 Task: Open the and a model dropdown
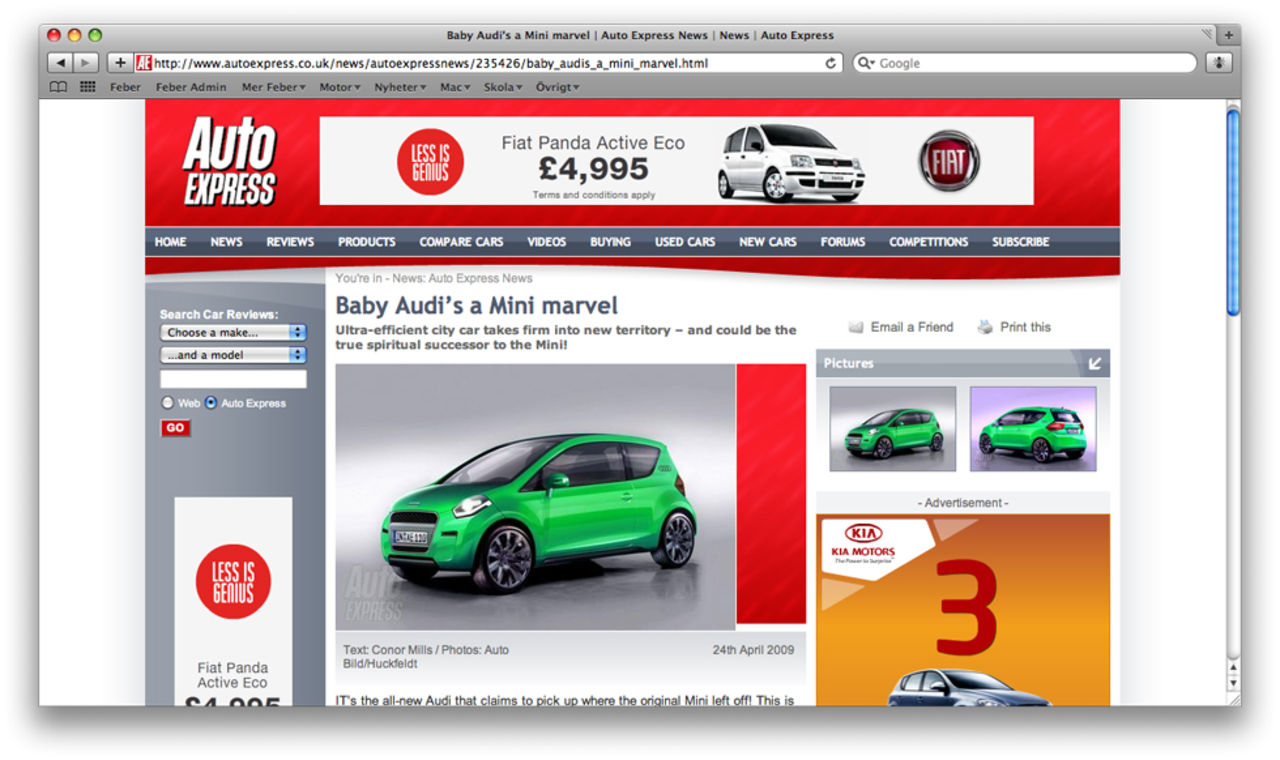point(233,355)
